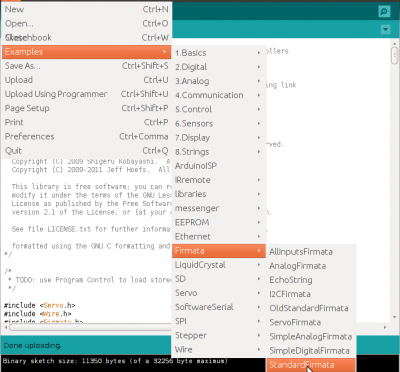
Task: Open Page Setup menu entry
Action: tap(87, 108)
